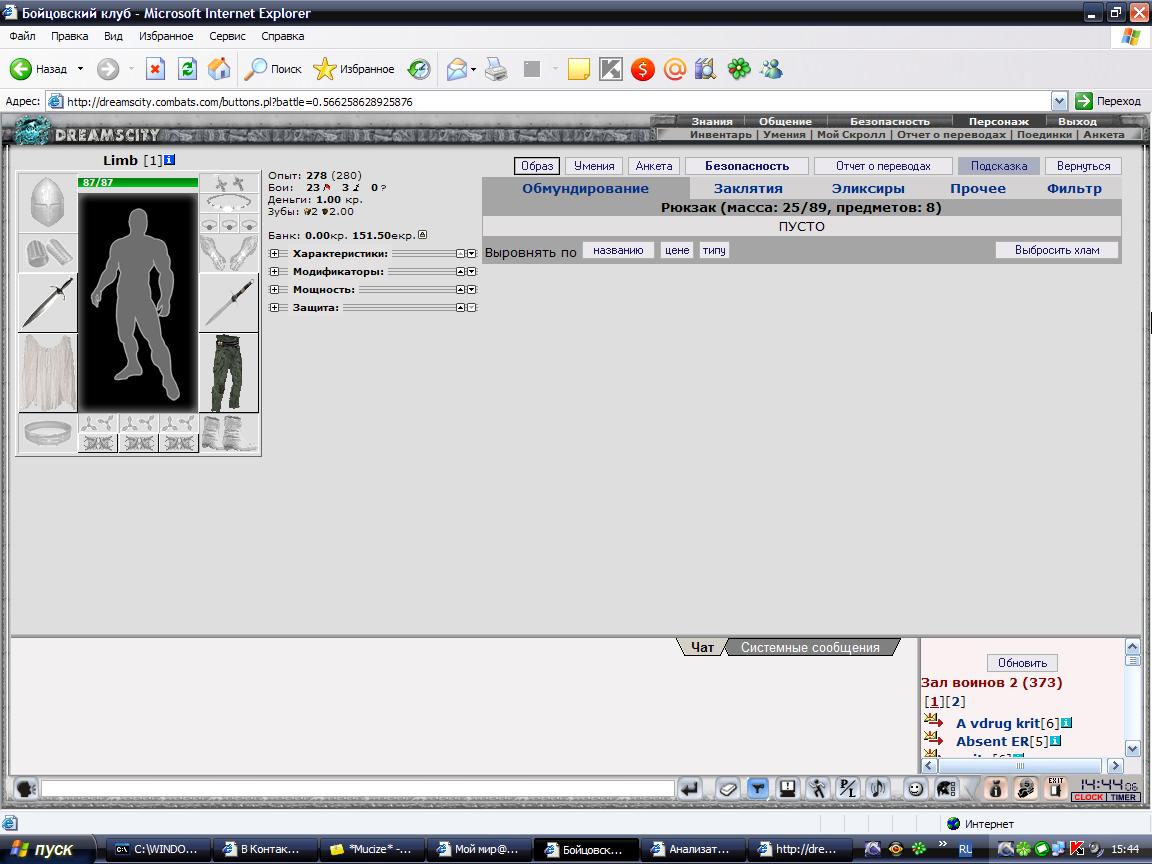Open the Messenger people icon in toolbar
This screenshot has width=1152, height=864.
pyautogui.click(x=771, y=69)
